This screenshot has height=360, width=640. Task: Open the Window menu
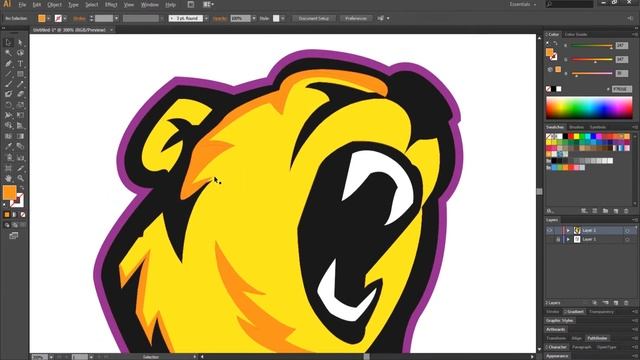coord(149,4)
